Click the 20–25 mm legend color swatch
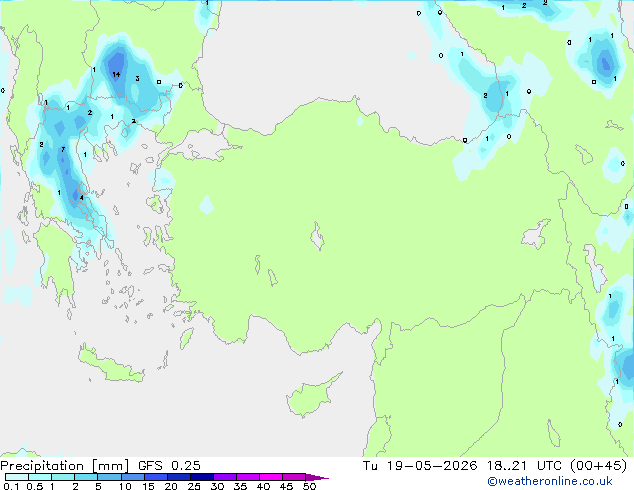The width and height of the screenshot is (634, 490). click(x=179, y=477)
